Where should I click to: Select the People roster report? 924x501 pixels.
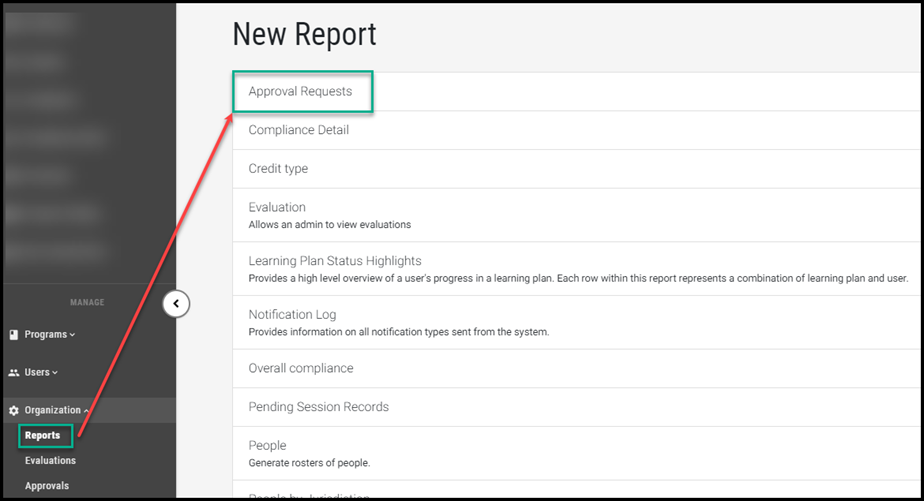click(x=267, y=446)
